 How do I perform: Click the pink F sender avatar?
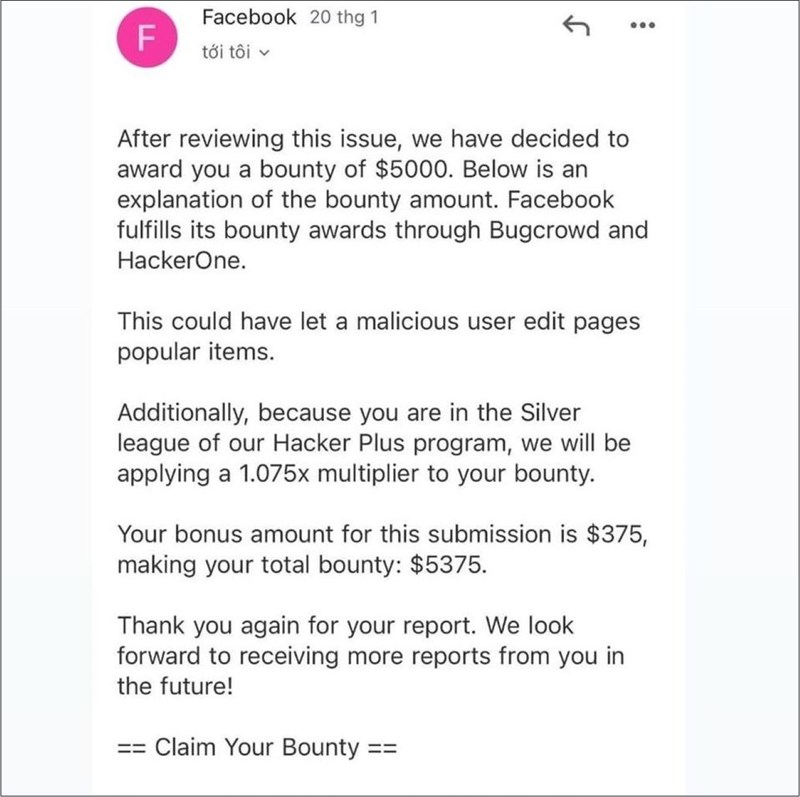click(x=148, y=37)
